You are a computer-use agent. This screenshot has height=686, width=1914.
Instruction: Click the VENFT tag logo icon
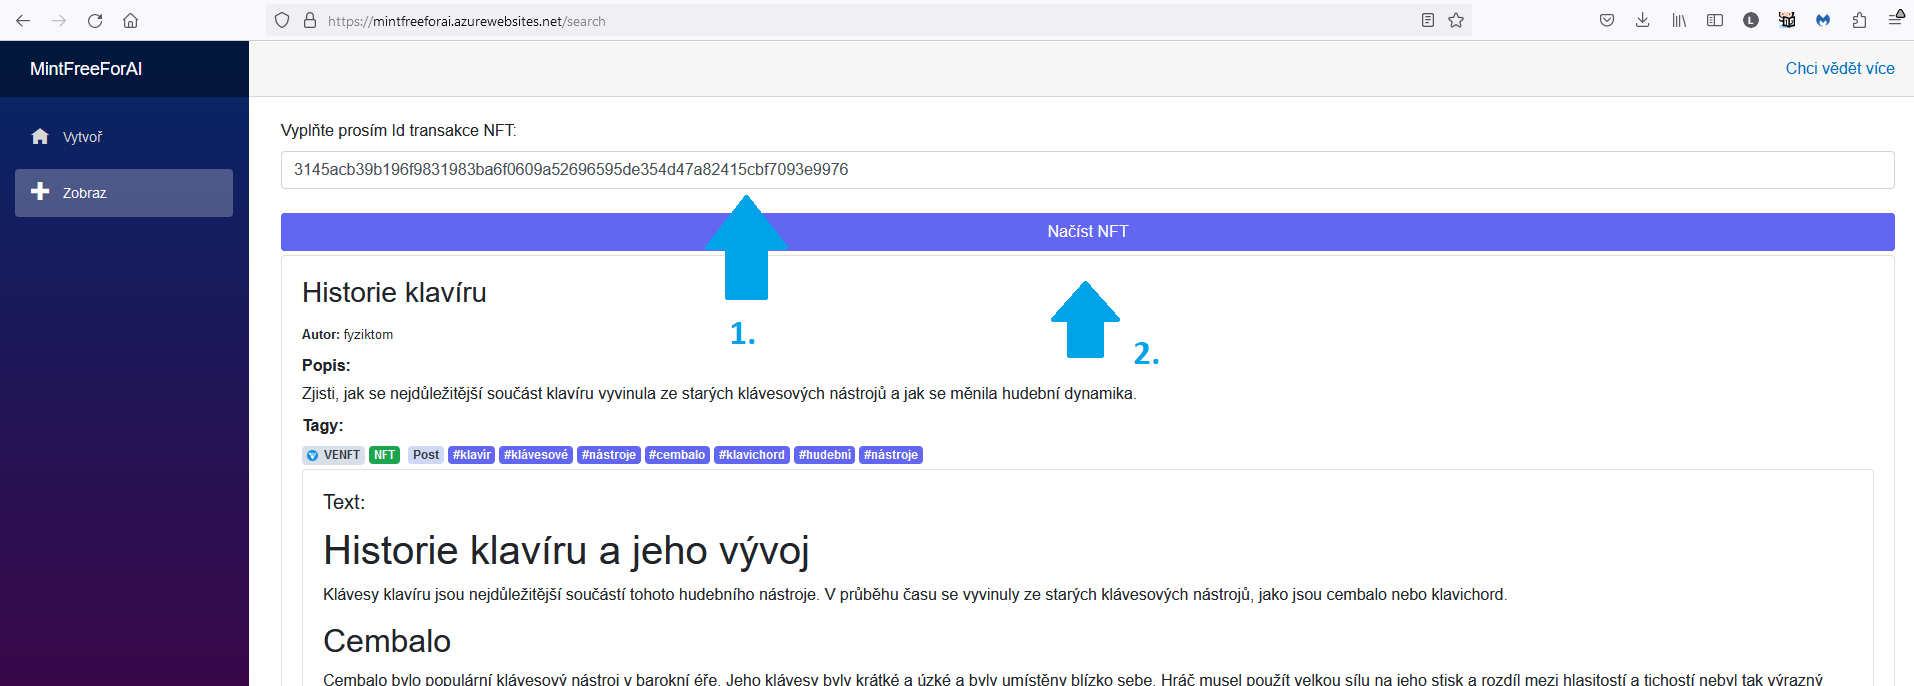[312, 455]
